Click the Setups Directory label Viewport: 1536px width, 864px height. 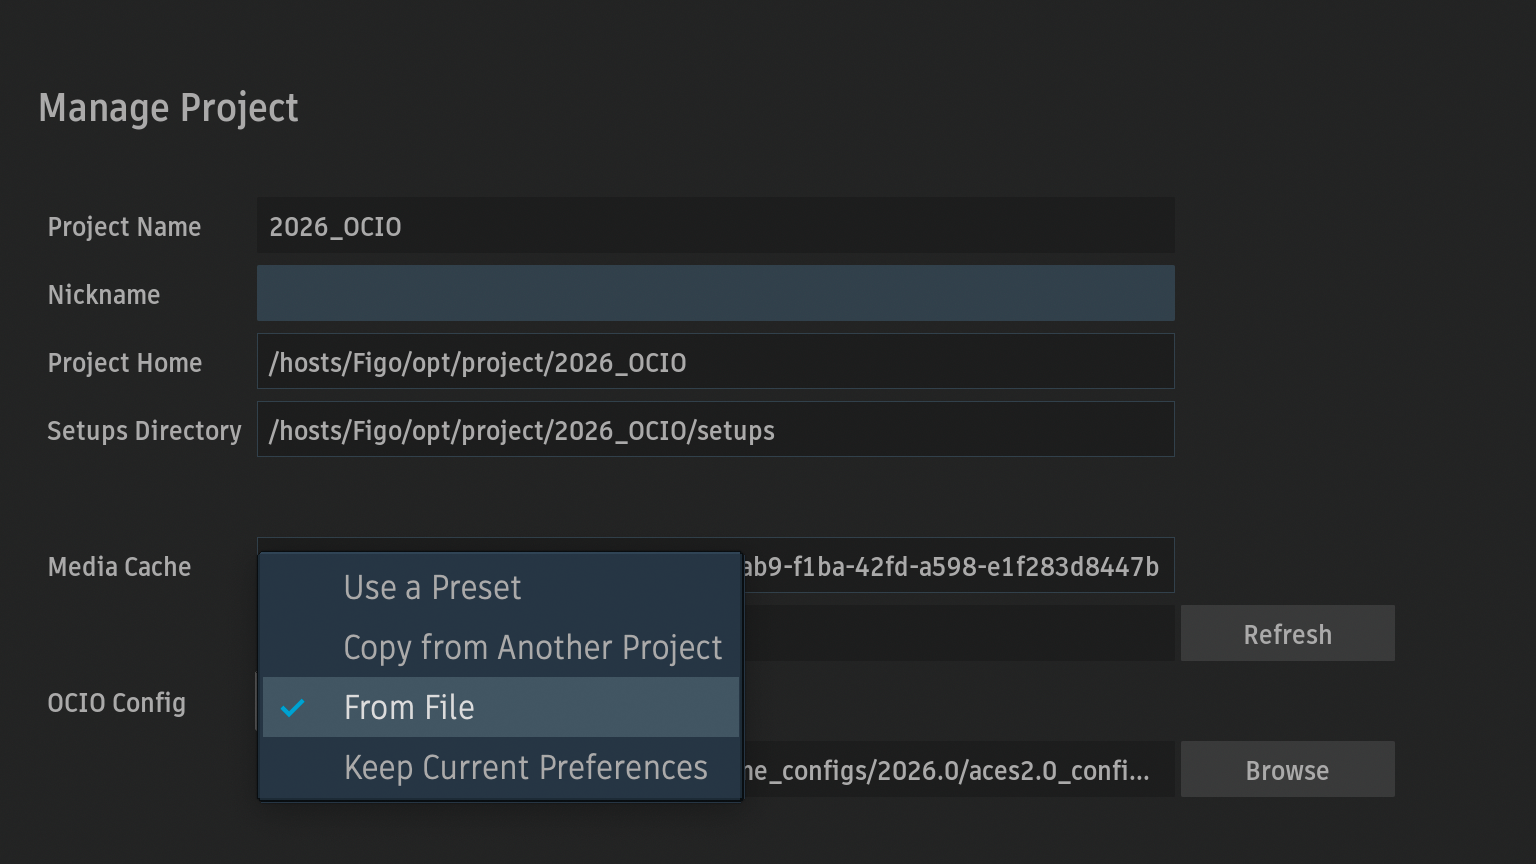pos(144,431)
